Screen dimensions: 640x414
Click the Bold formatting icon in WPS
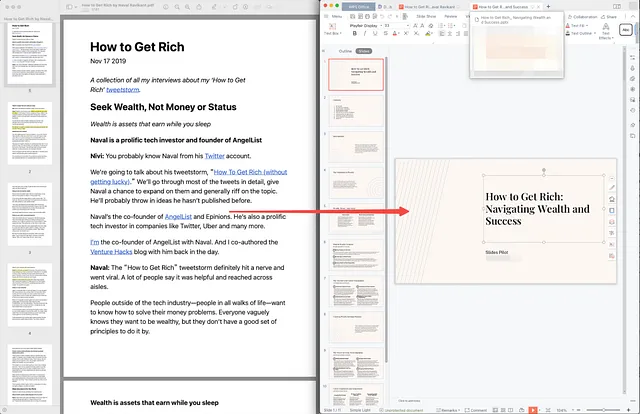pos(355,33)
